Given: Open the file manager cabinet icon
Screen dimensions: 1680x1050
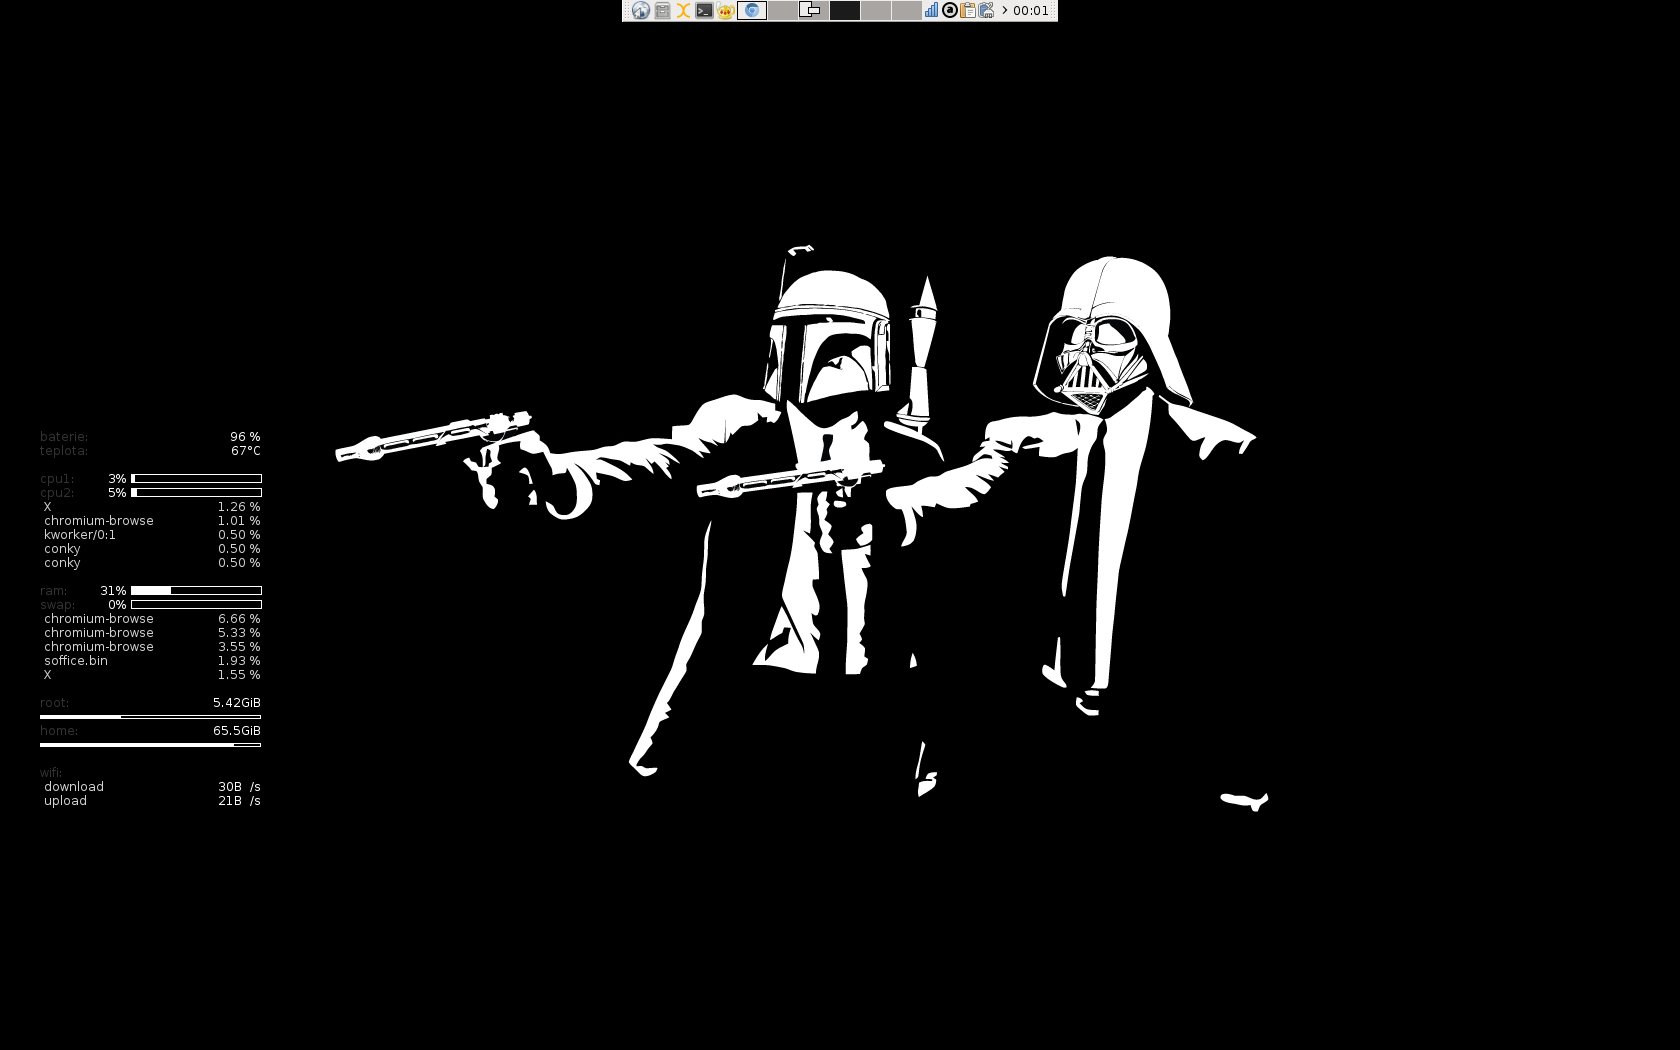Looking at the screenshot, I should pyautogui.click(x=662, y=11).
